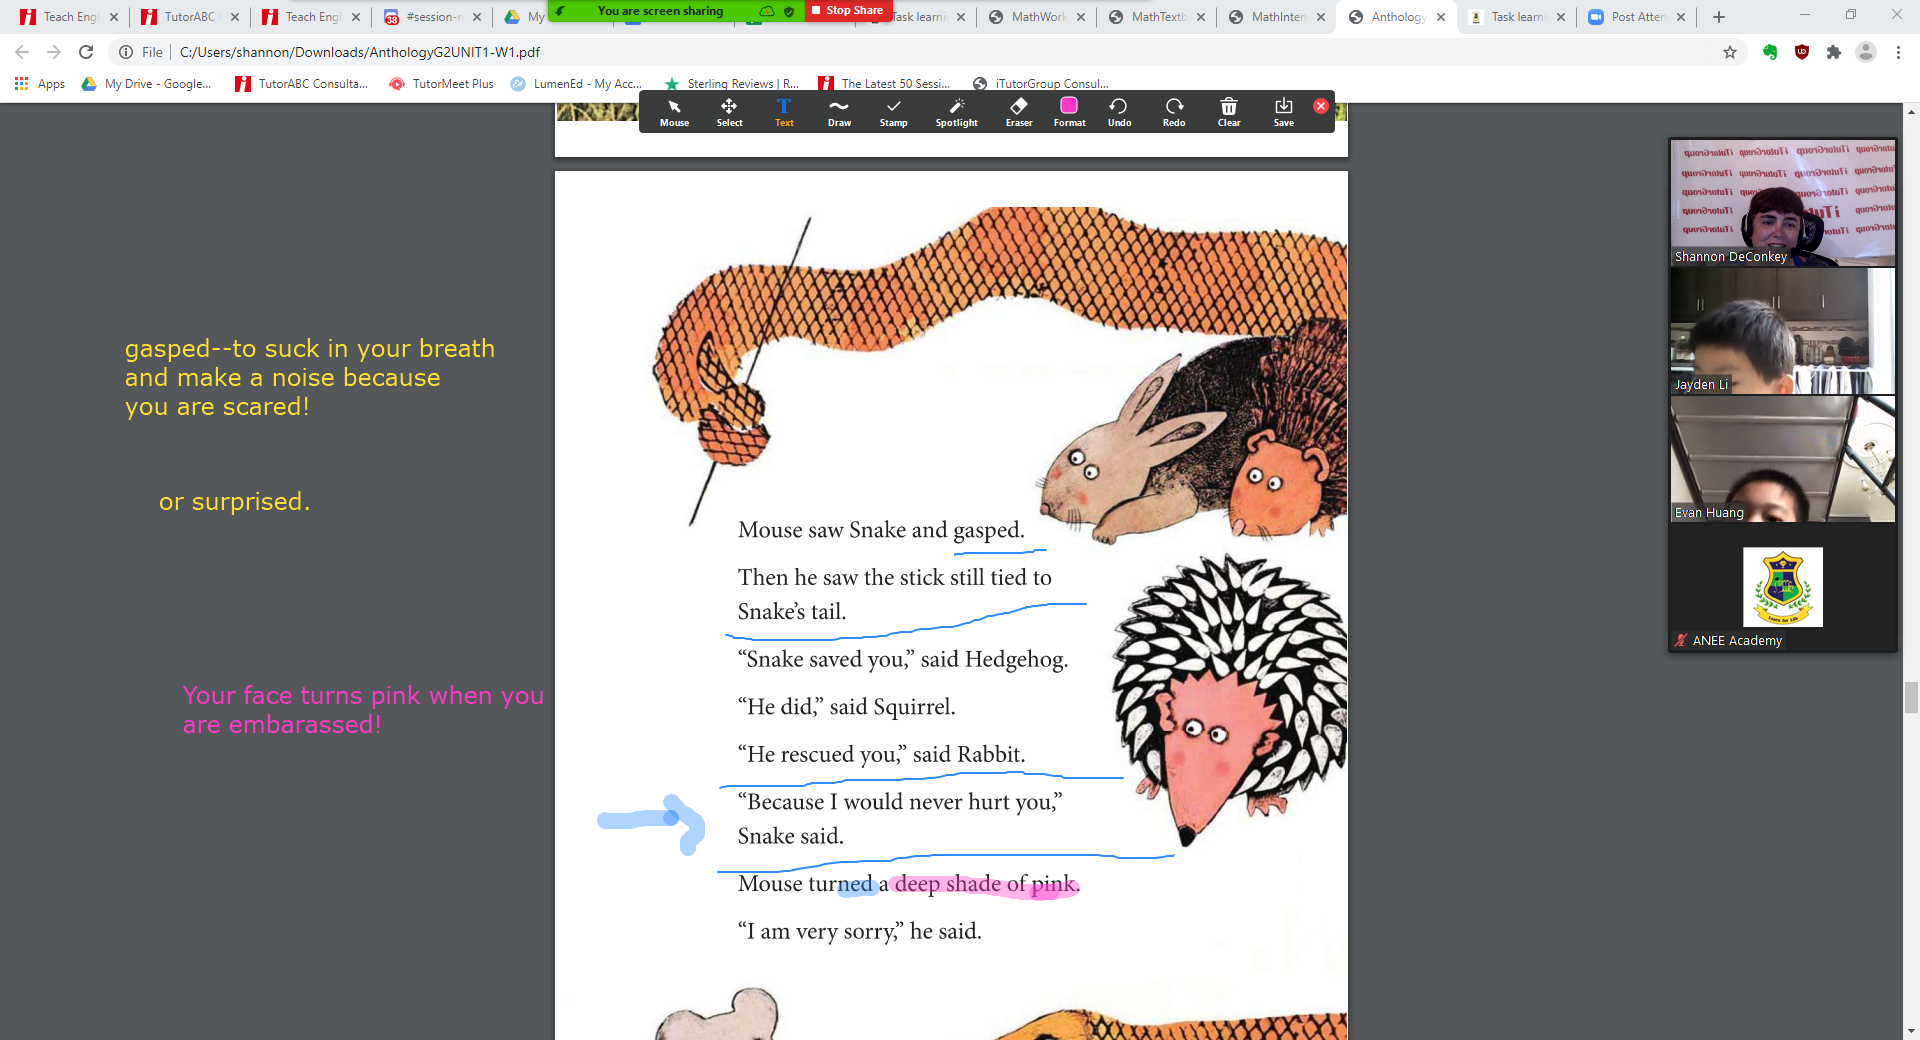Close the Zoom annotation toolbar
Screen dimensions: 1920x1040
click(1321, 106)
